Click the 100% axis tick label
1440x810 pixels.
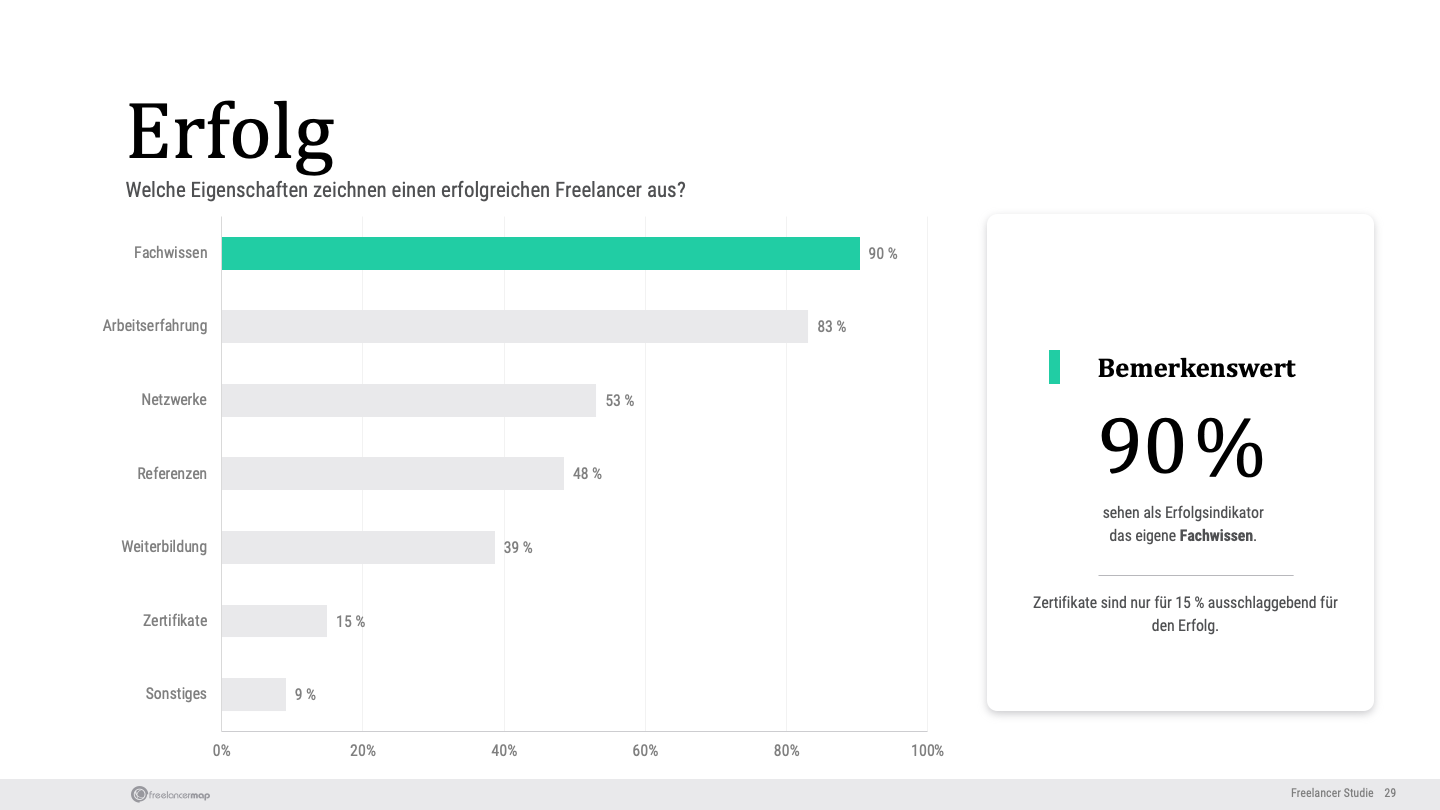pos(927,751)
